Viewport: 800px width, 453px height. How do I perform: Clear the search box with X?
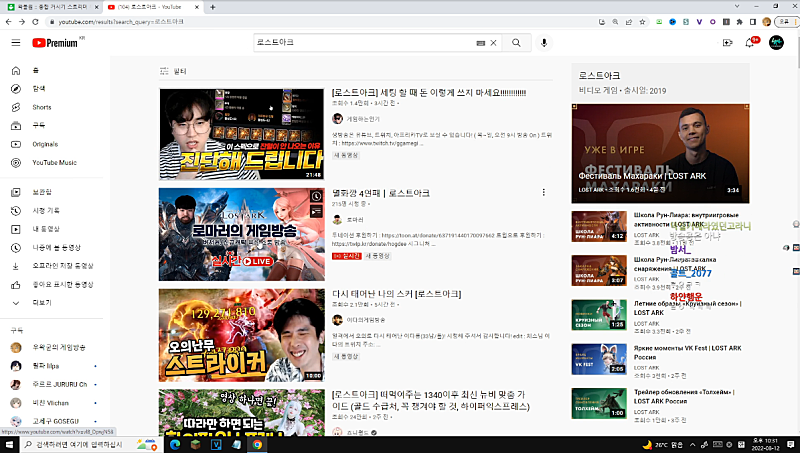click(x=492, y=43)
